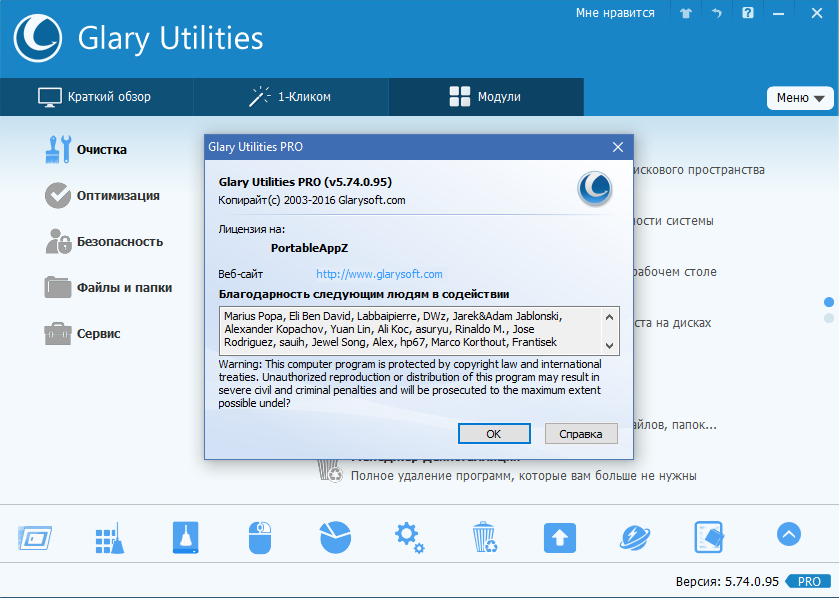
Task: Open the Context Menu Manager mouse icon
Action: click(x=260, y=538)
